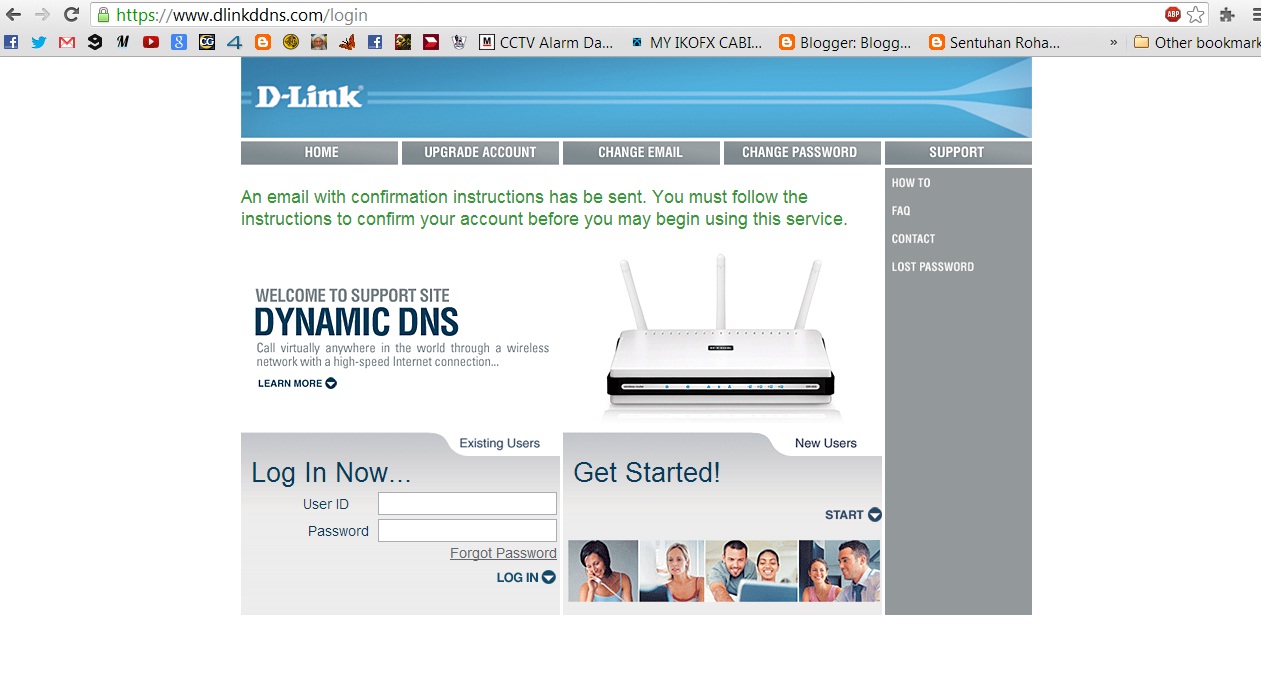Open the CHANGE PASSWORD tab
Image resolution: width=1261 pixels, height=698 pixels.
coord(802,152)
